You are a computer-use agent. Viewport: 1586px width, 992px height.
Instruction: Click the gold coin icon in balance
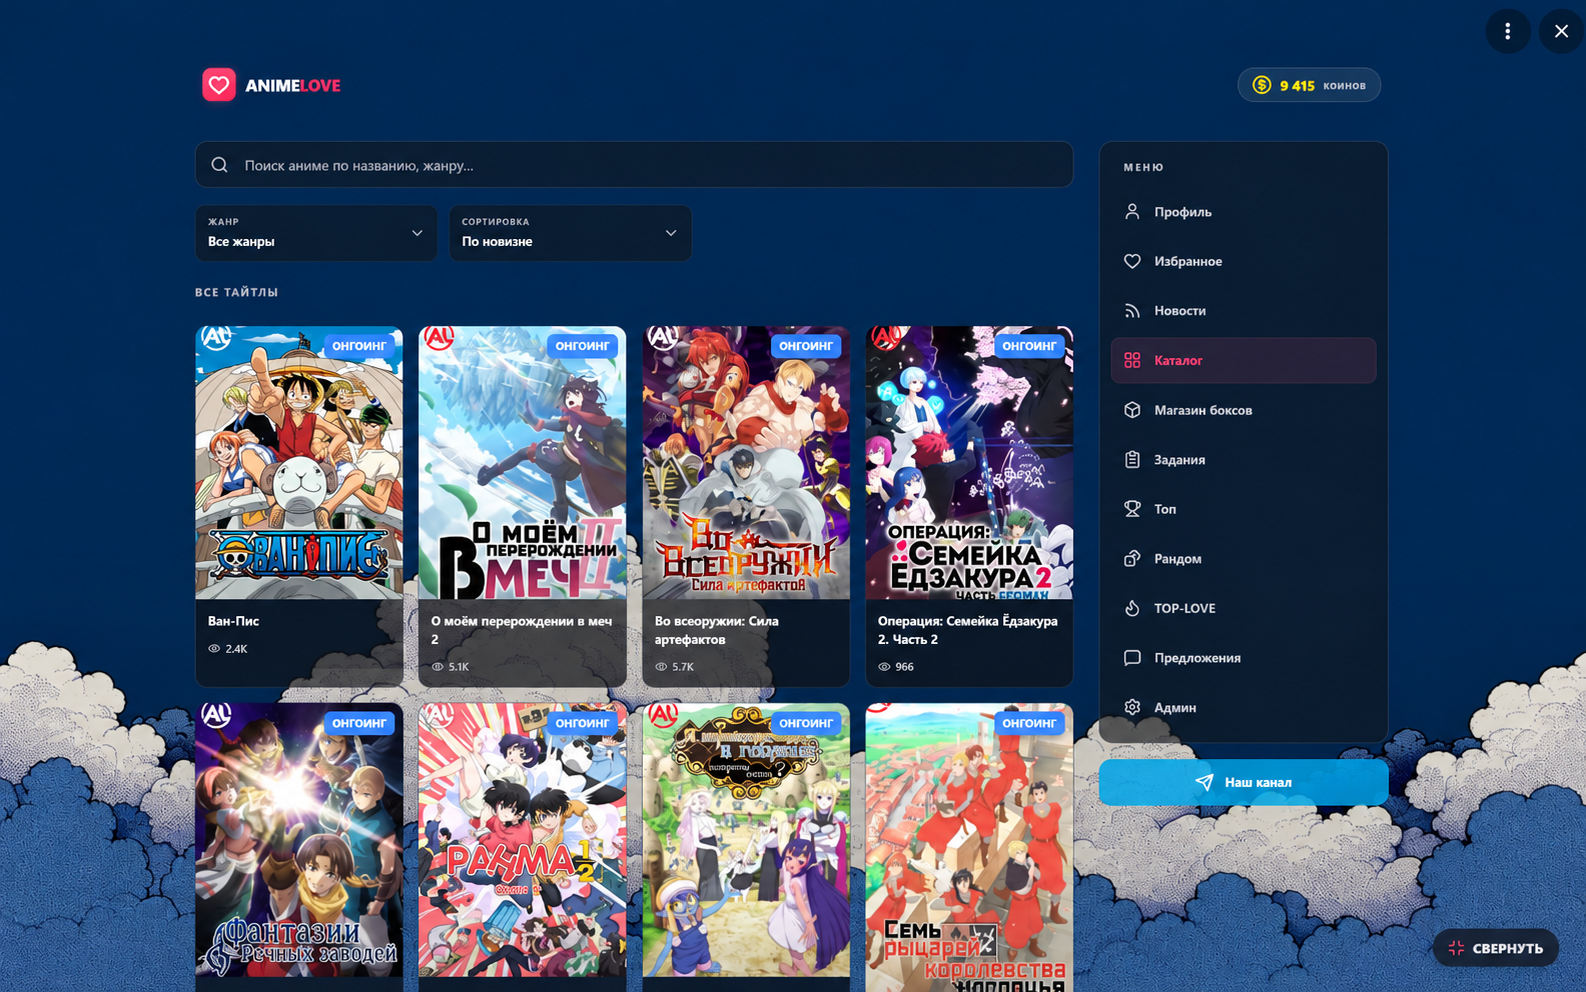(1262, 85)
